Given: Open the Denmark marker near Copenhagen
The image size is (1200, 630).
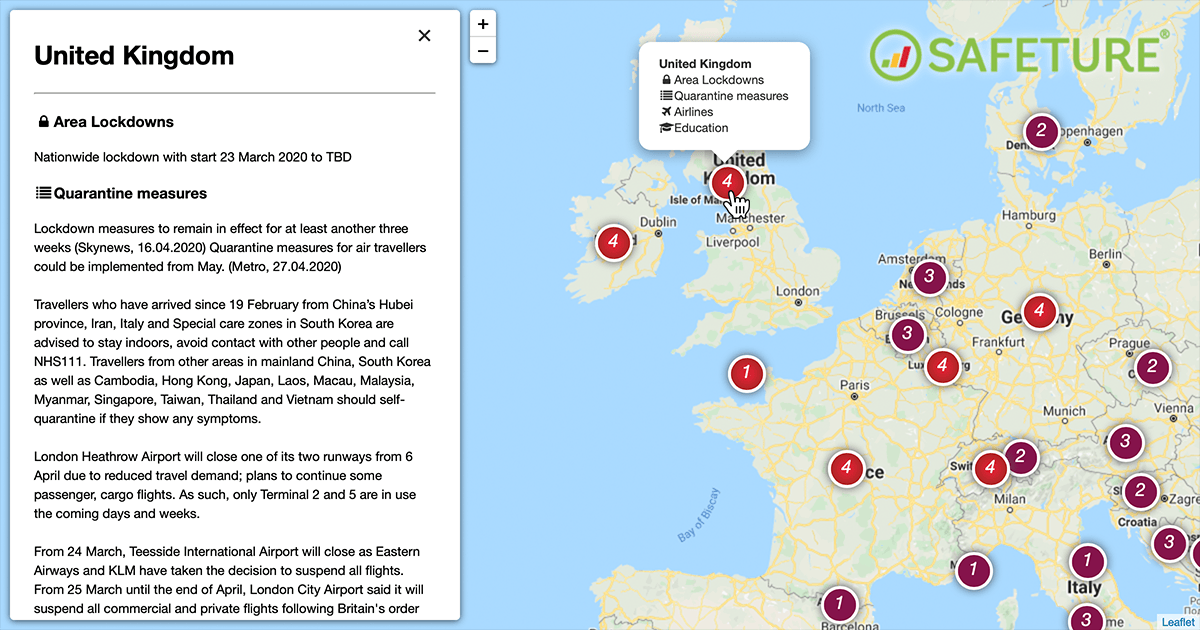Looking at the screenshot, I should click(x=1041, y=130).
